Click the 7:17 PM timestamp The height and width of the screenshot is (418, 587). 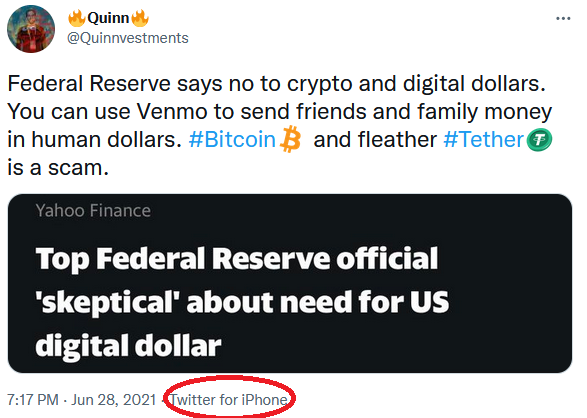(x=33, y=400)
